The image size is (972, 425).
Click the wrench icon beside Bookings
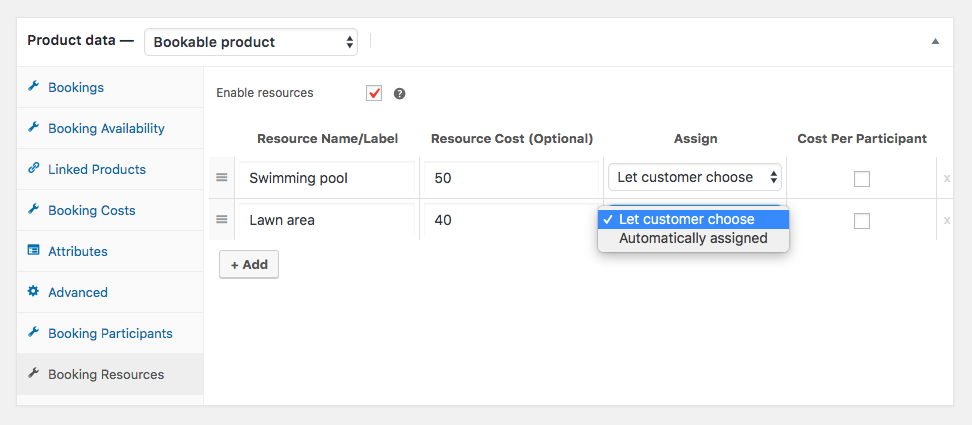[x=33, y=87]
